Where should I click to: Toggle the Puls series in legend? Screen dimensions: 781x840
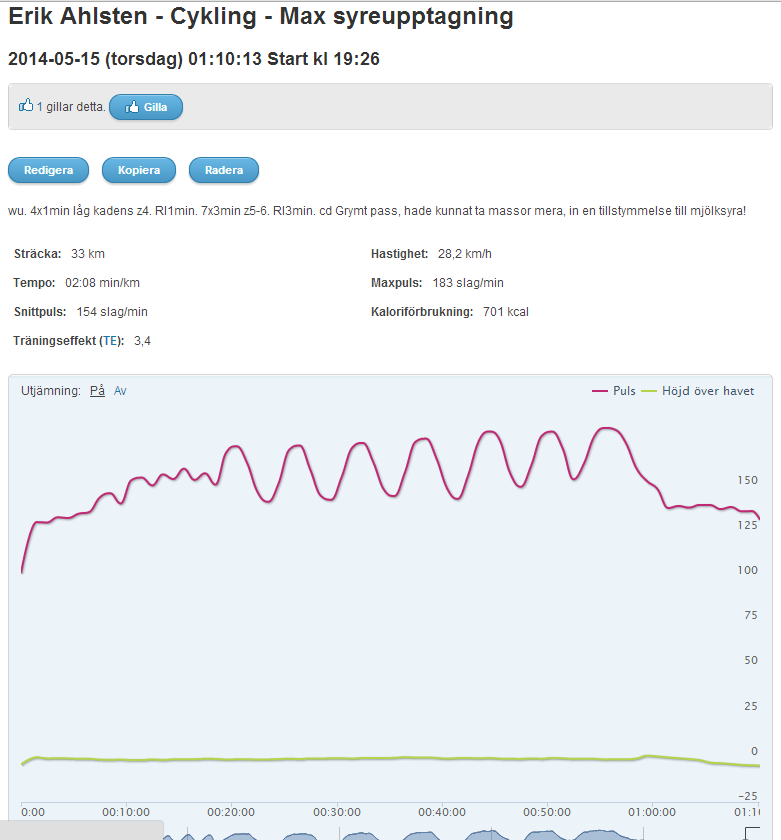[x=624, y=391]
